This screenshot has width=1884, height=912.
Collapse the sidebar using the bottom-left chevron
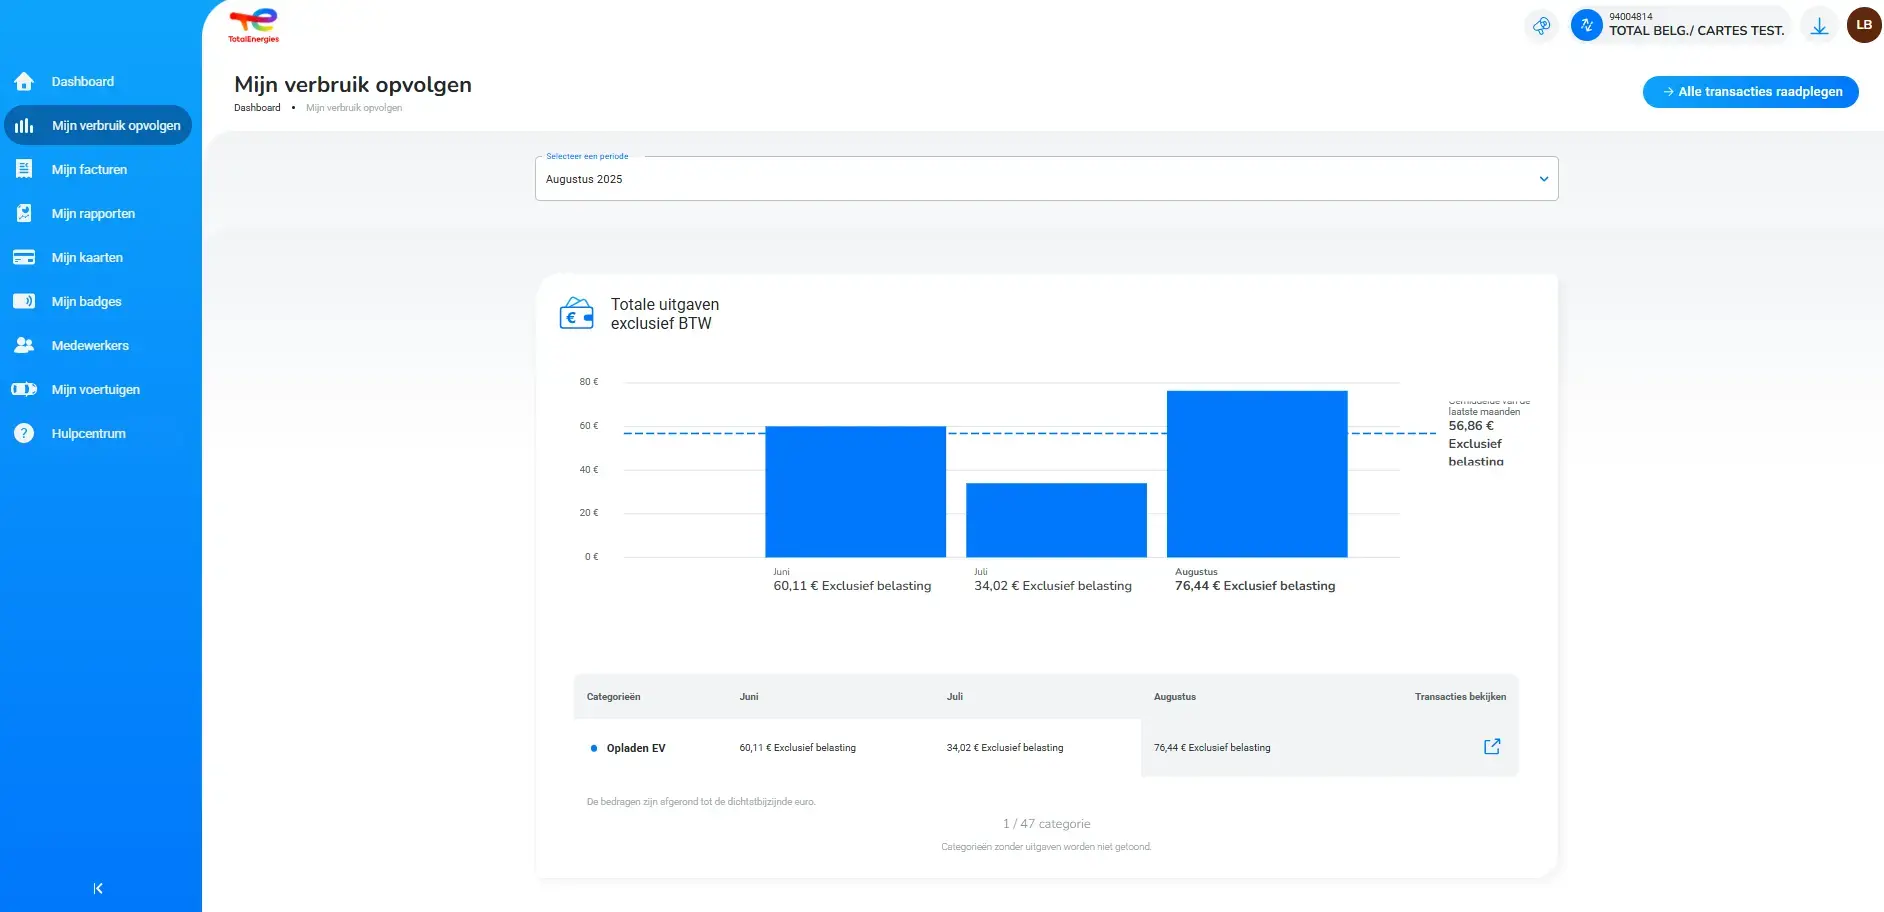tap(97, 888)
